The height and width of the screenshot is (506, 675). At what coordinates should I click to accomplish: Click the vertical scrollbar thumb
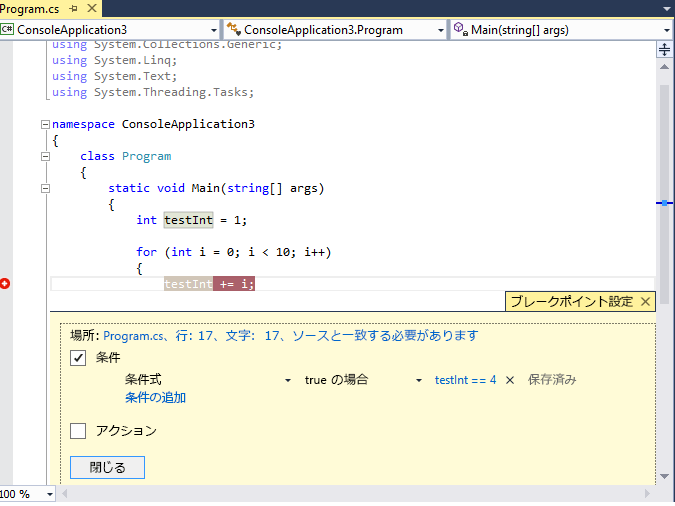664,194
